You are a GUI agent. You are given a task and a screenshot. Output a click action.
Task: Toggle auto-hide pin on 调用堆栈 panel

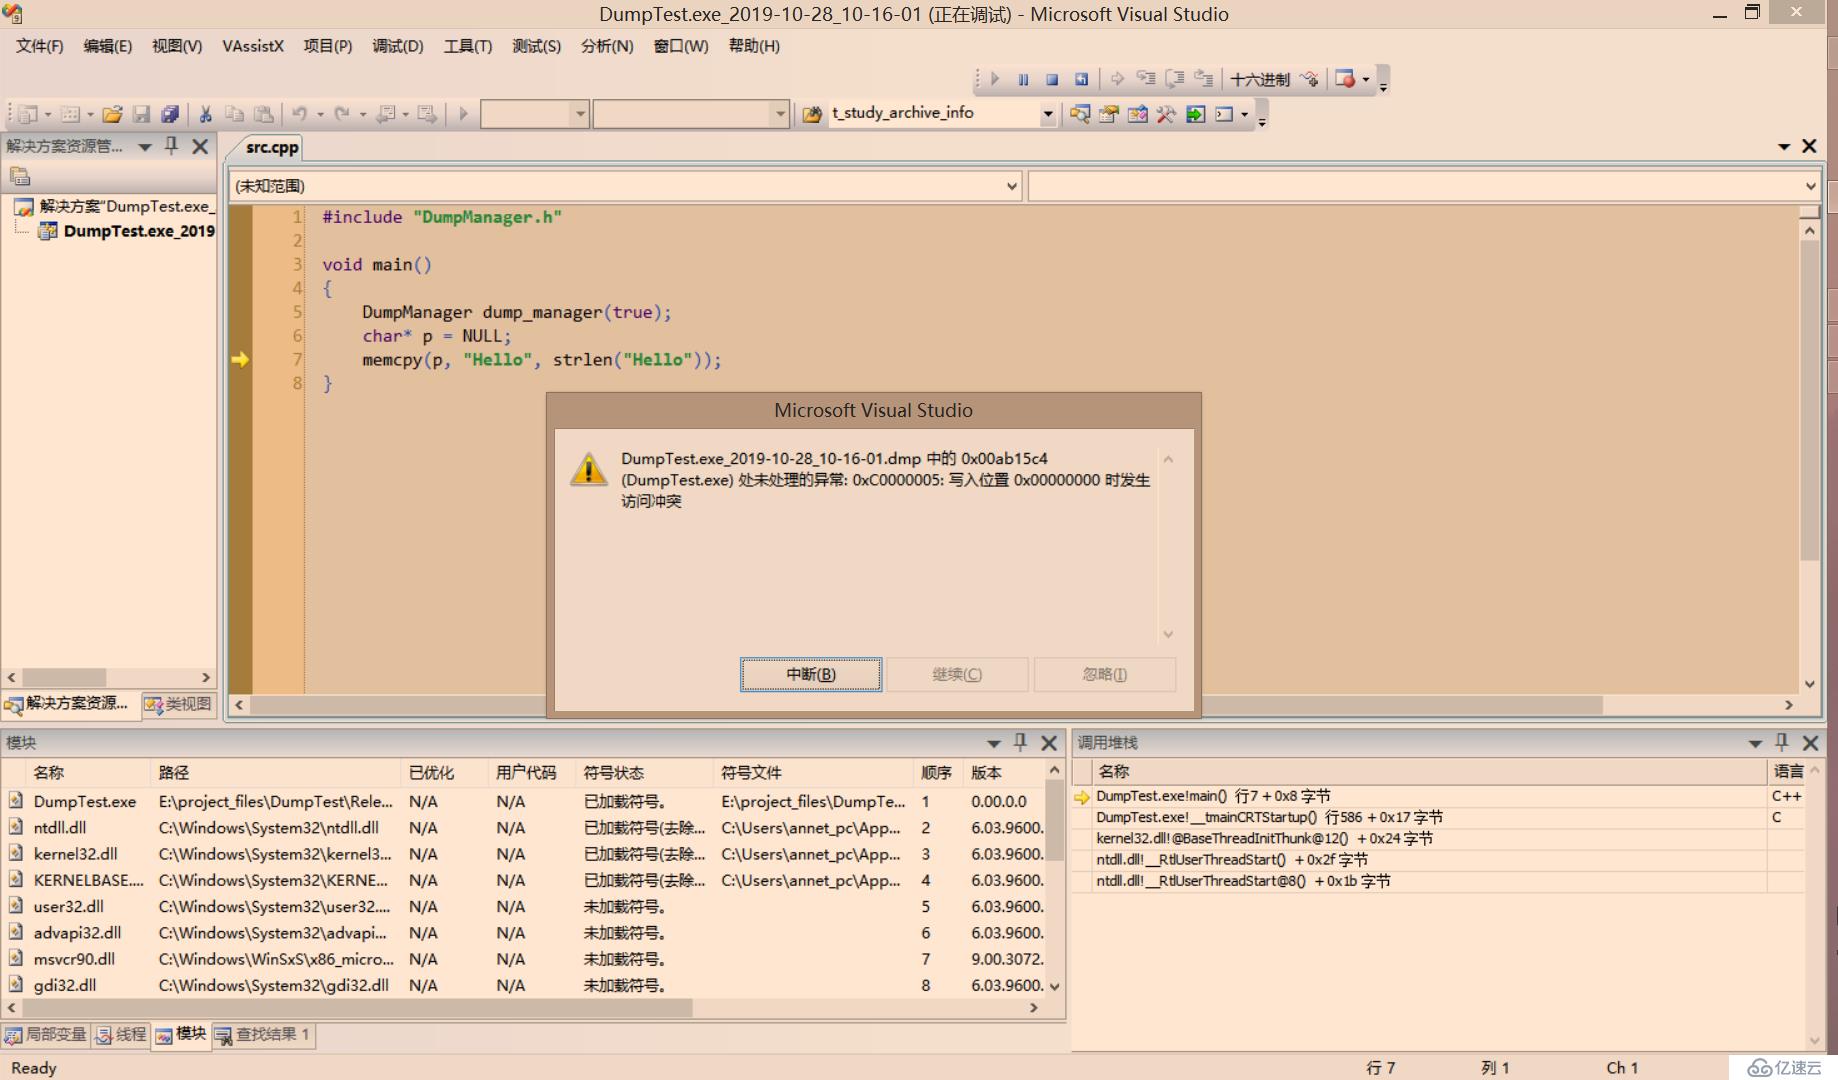point(1781,742)
